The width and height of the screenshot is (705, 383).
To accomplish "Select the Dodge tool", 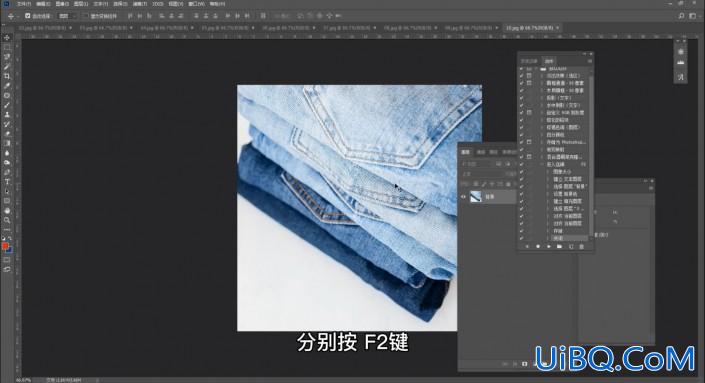I will pos(7,162).
